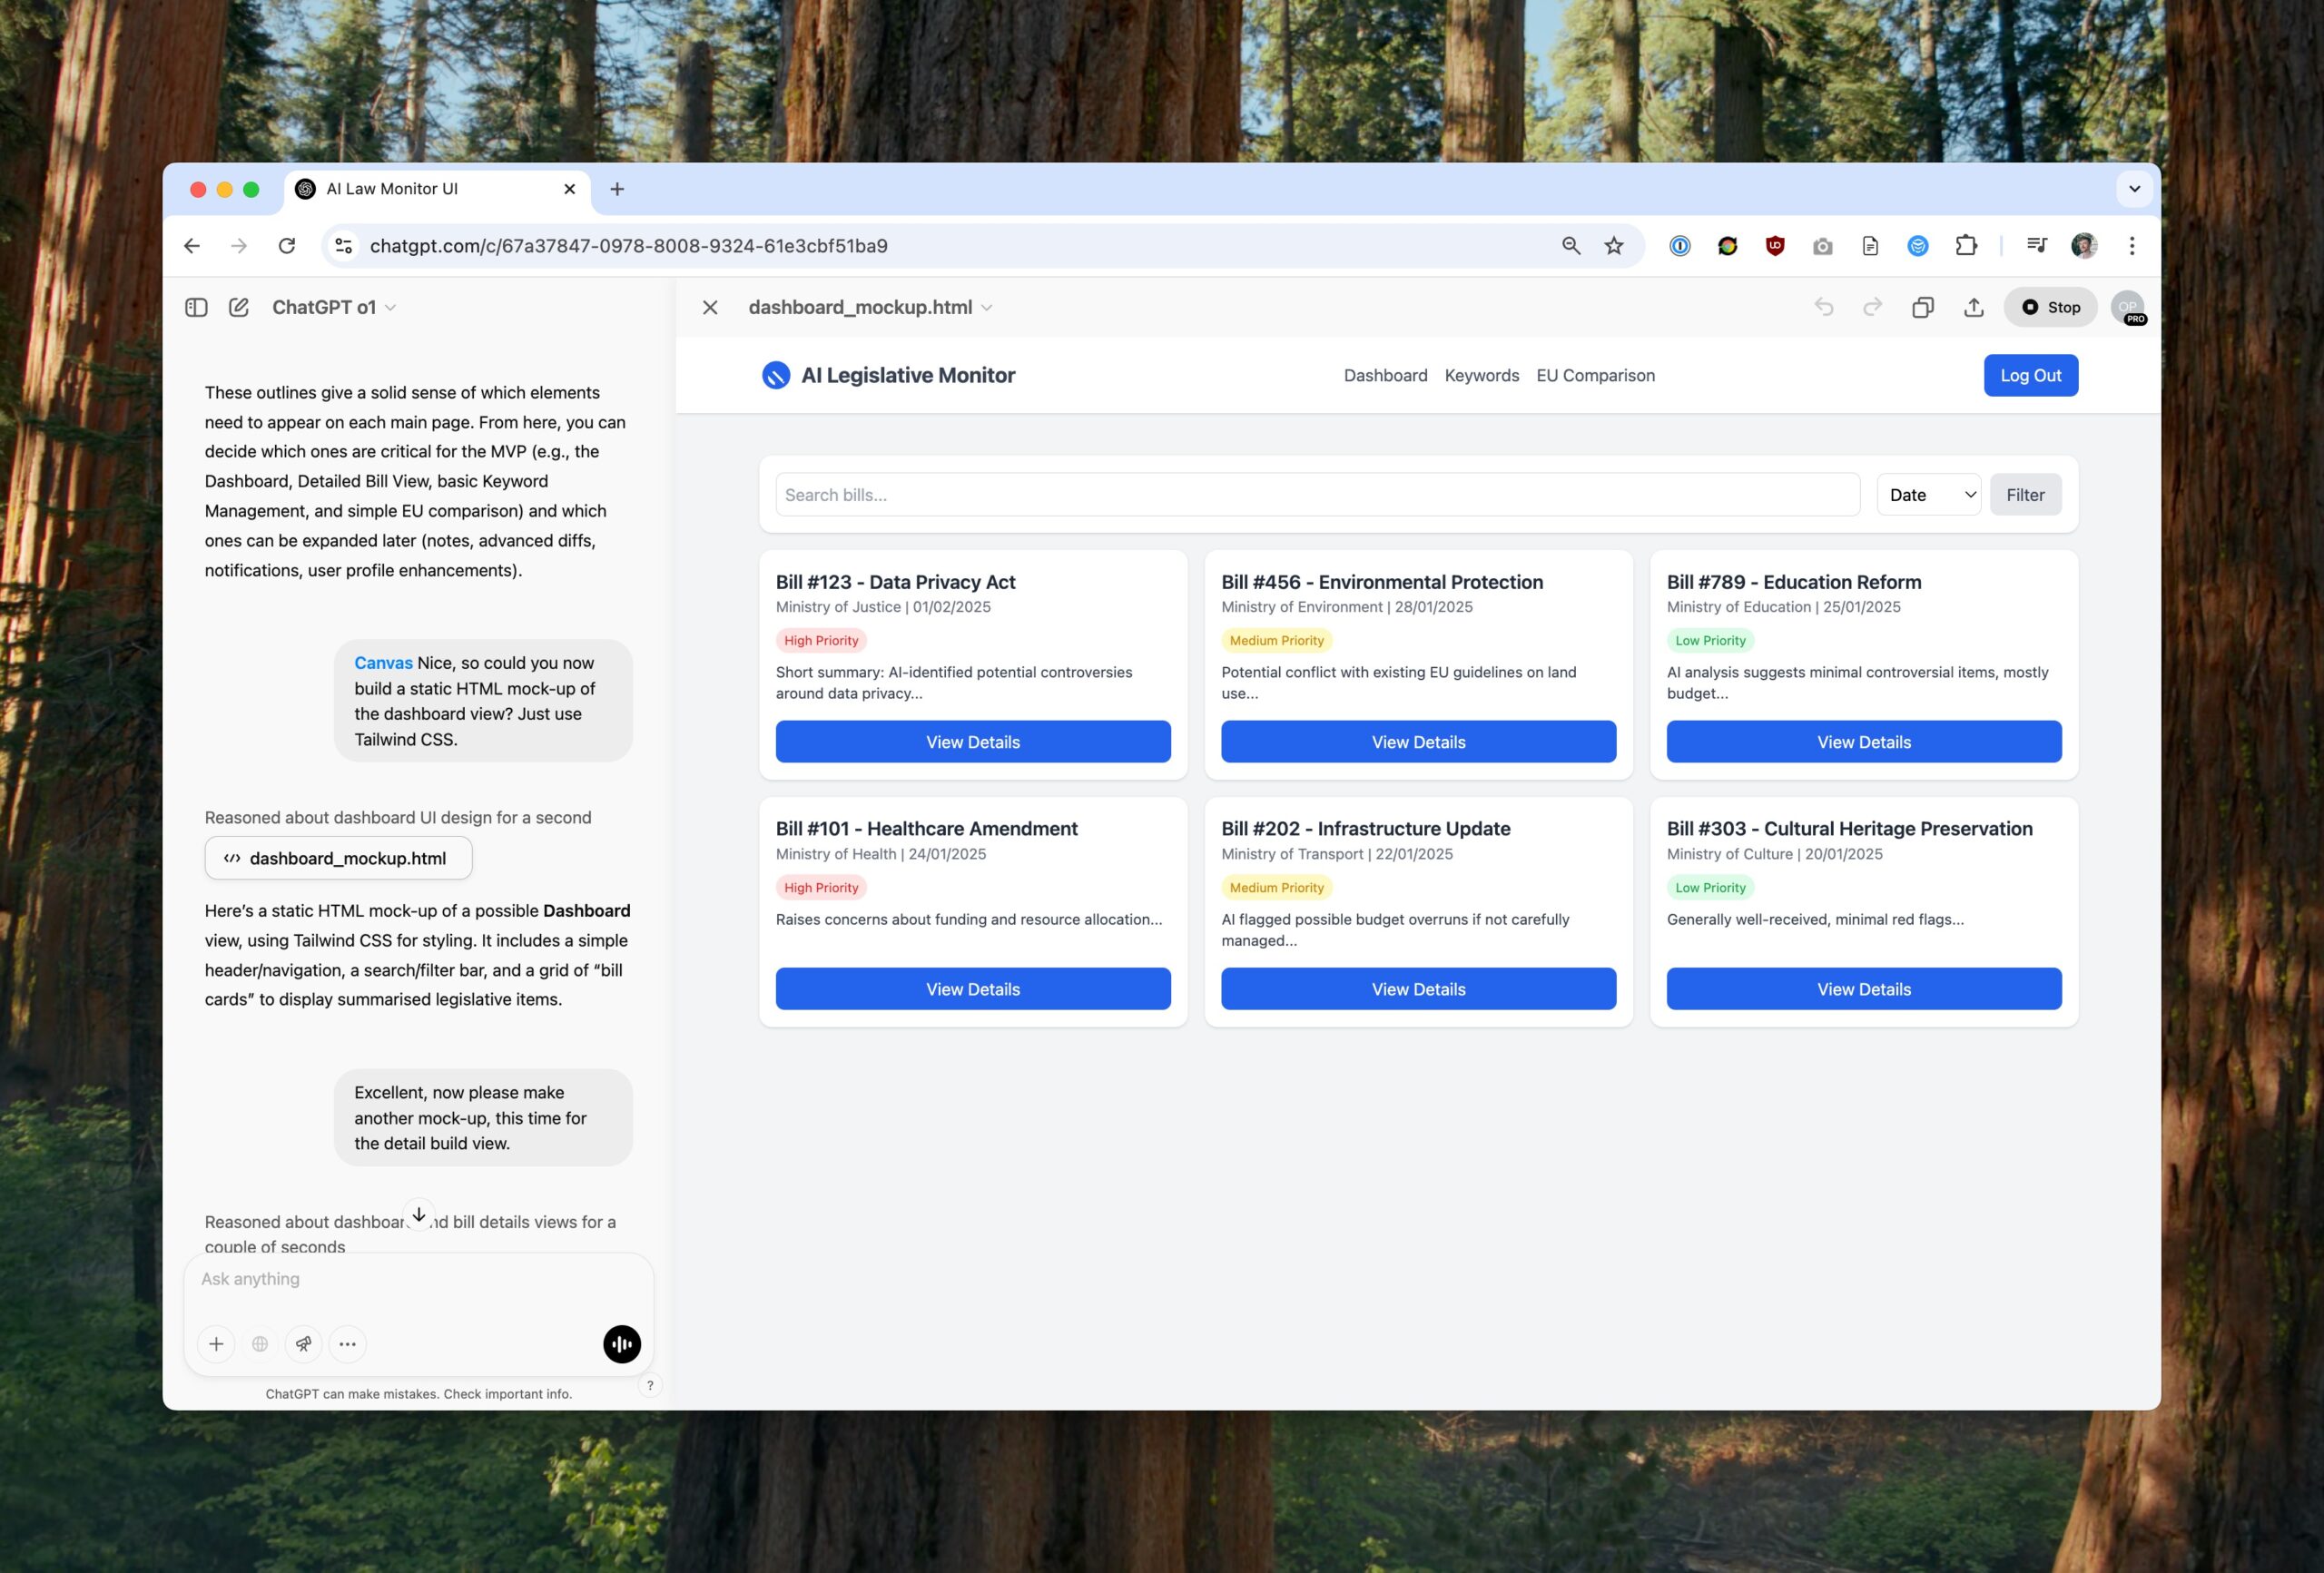Click the copy icon in canvas toolbar
The width and height of the screenshot is (2324, 1573).
point(1922,307)
